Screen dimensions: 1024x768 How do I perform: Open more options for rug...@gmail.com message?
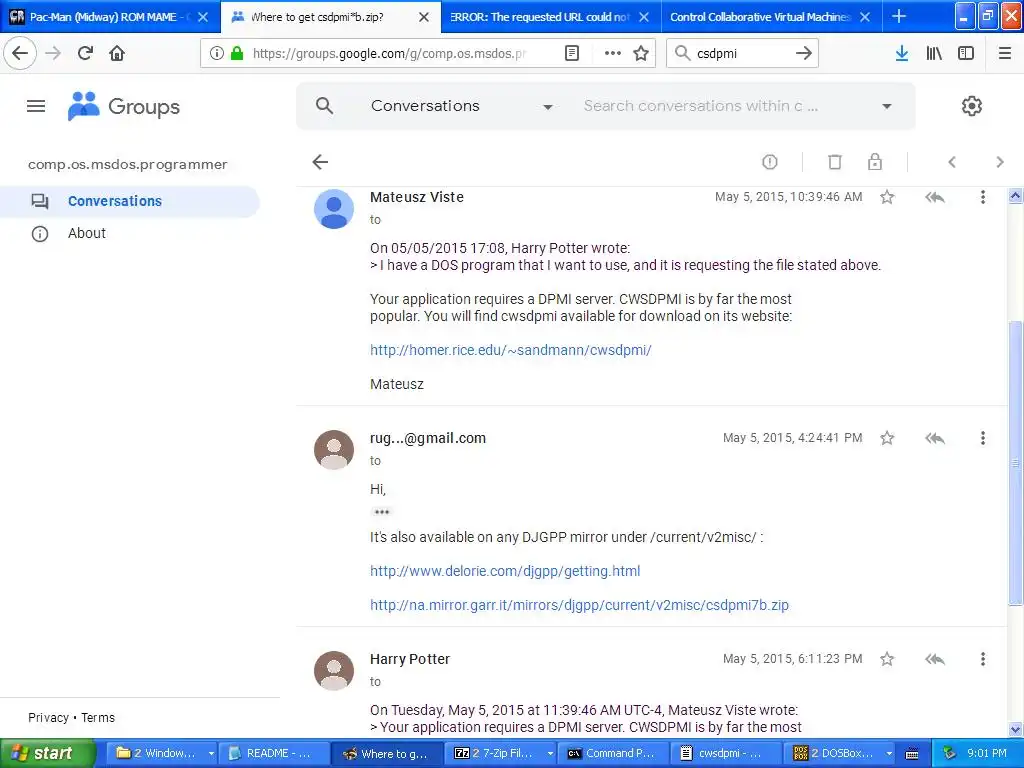click(x=983, y=438)
